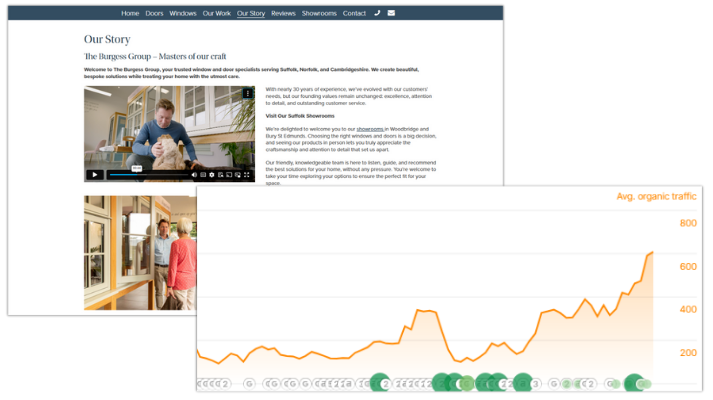Click the 'Our Story' page heading
This screenshot has height=400, width=713.
(107, 39)
